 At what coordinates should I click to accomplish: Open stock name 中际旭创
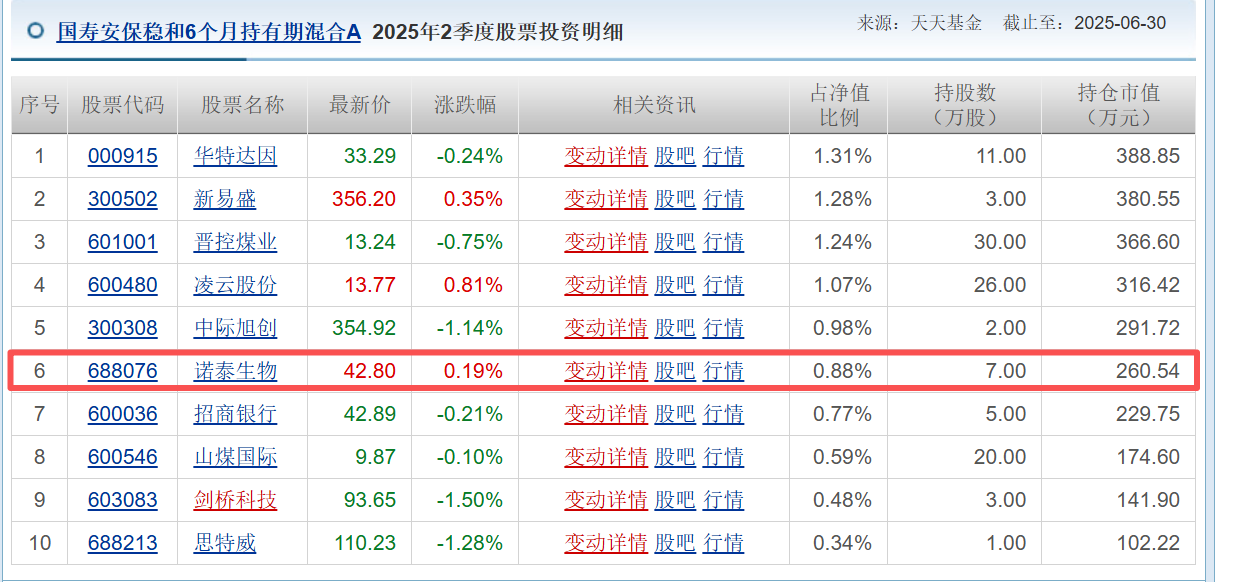point(235,328)
